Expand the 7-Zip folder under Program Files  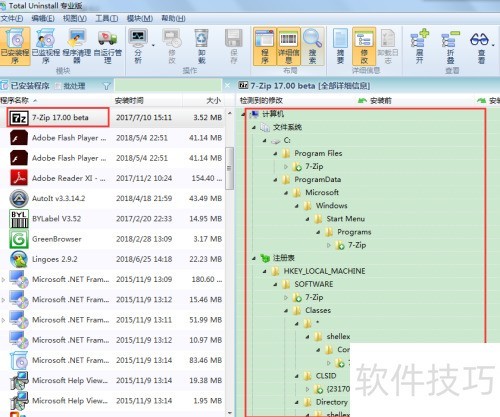286,166
